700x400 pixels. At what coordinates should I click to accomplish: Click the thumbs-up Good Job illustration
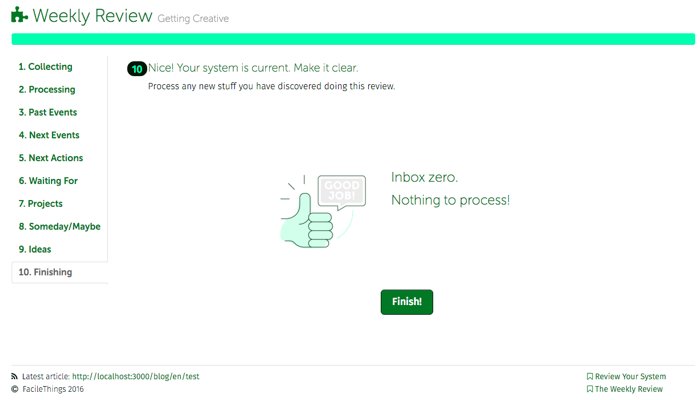[x=323, y=211]
